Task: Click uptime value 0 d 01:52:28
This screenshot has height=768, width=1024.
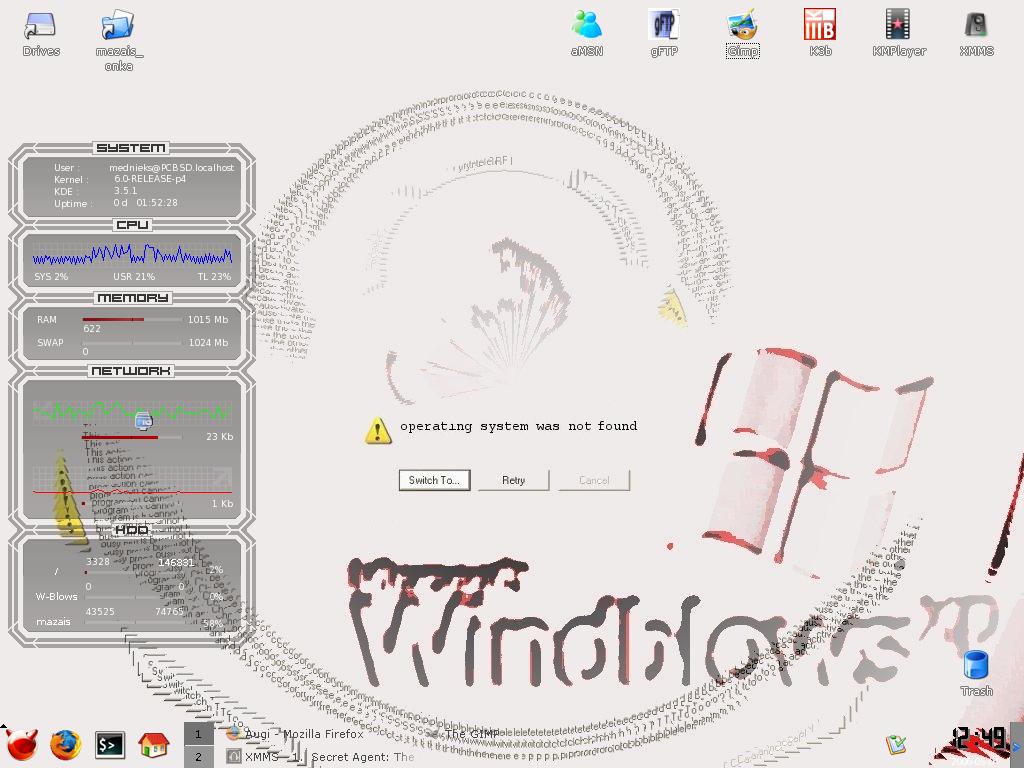Action: point(145,202)
